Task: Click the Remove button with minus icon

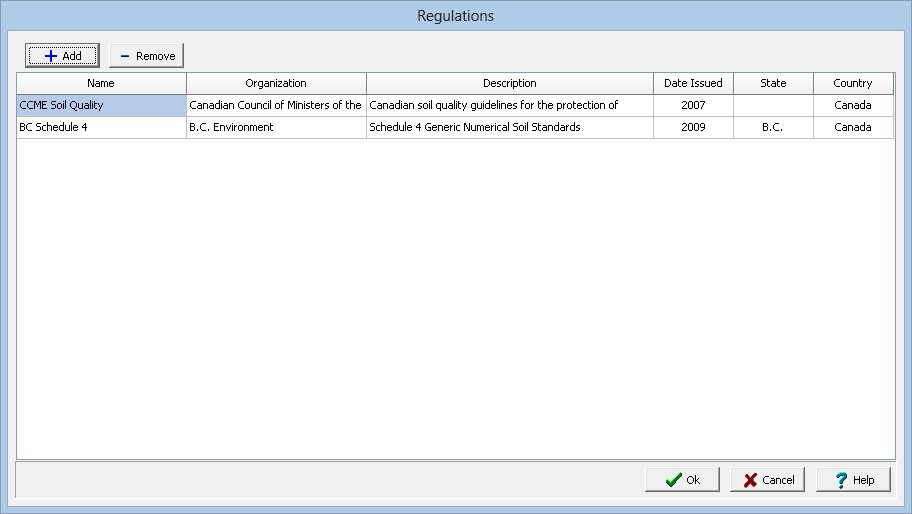Action: point(147,56)
